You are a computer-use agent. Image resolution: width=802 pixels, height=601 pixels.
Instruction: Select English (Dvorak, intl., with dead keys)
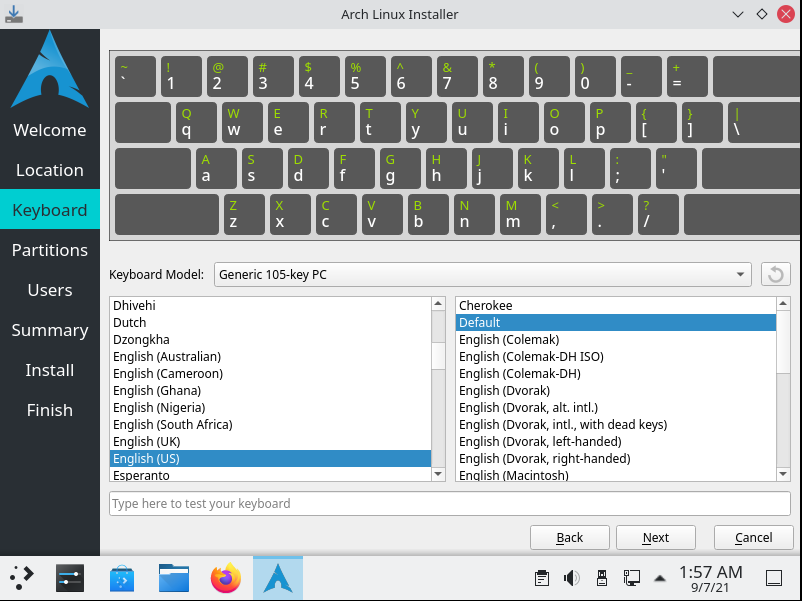pyautogui.click(x=616, y=425)
